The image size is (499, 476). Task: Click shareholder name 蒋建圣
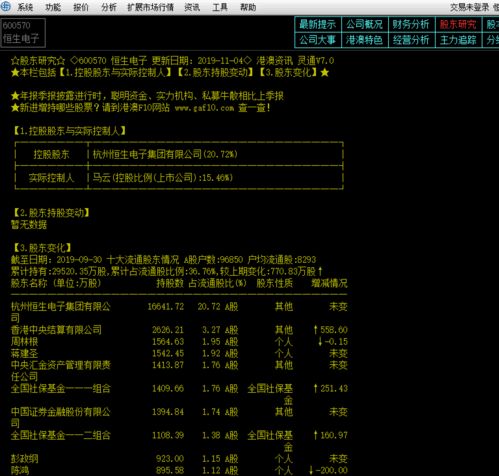point(24,353)
